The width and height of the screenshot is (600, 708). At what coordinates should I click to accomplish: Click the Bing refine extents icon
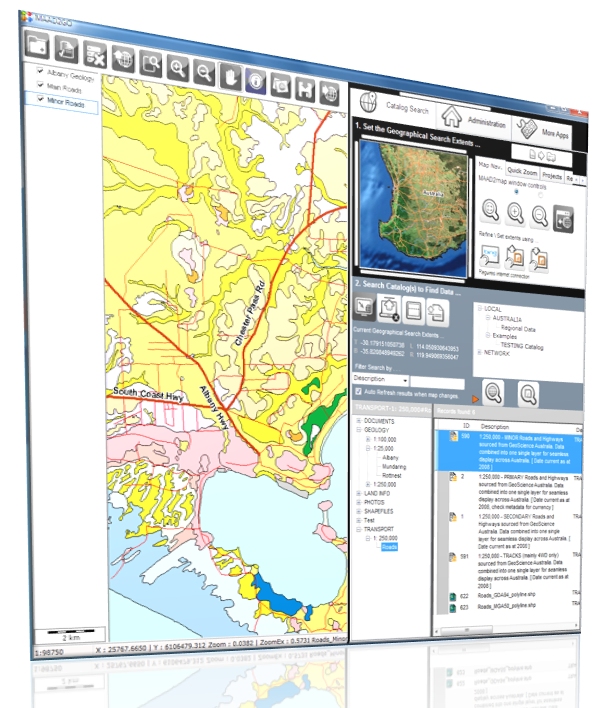click(x=489, y=256)
